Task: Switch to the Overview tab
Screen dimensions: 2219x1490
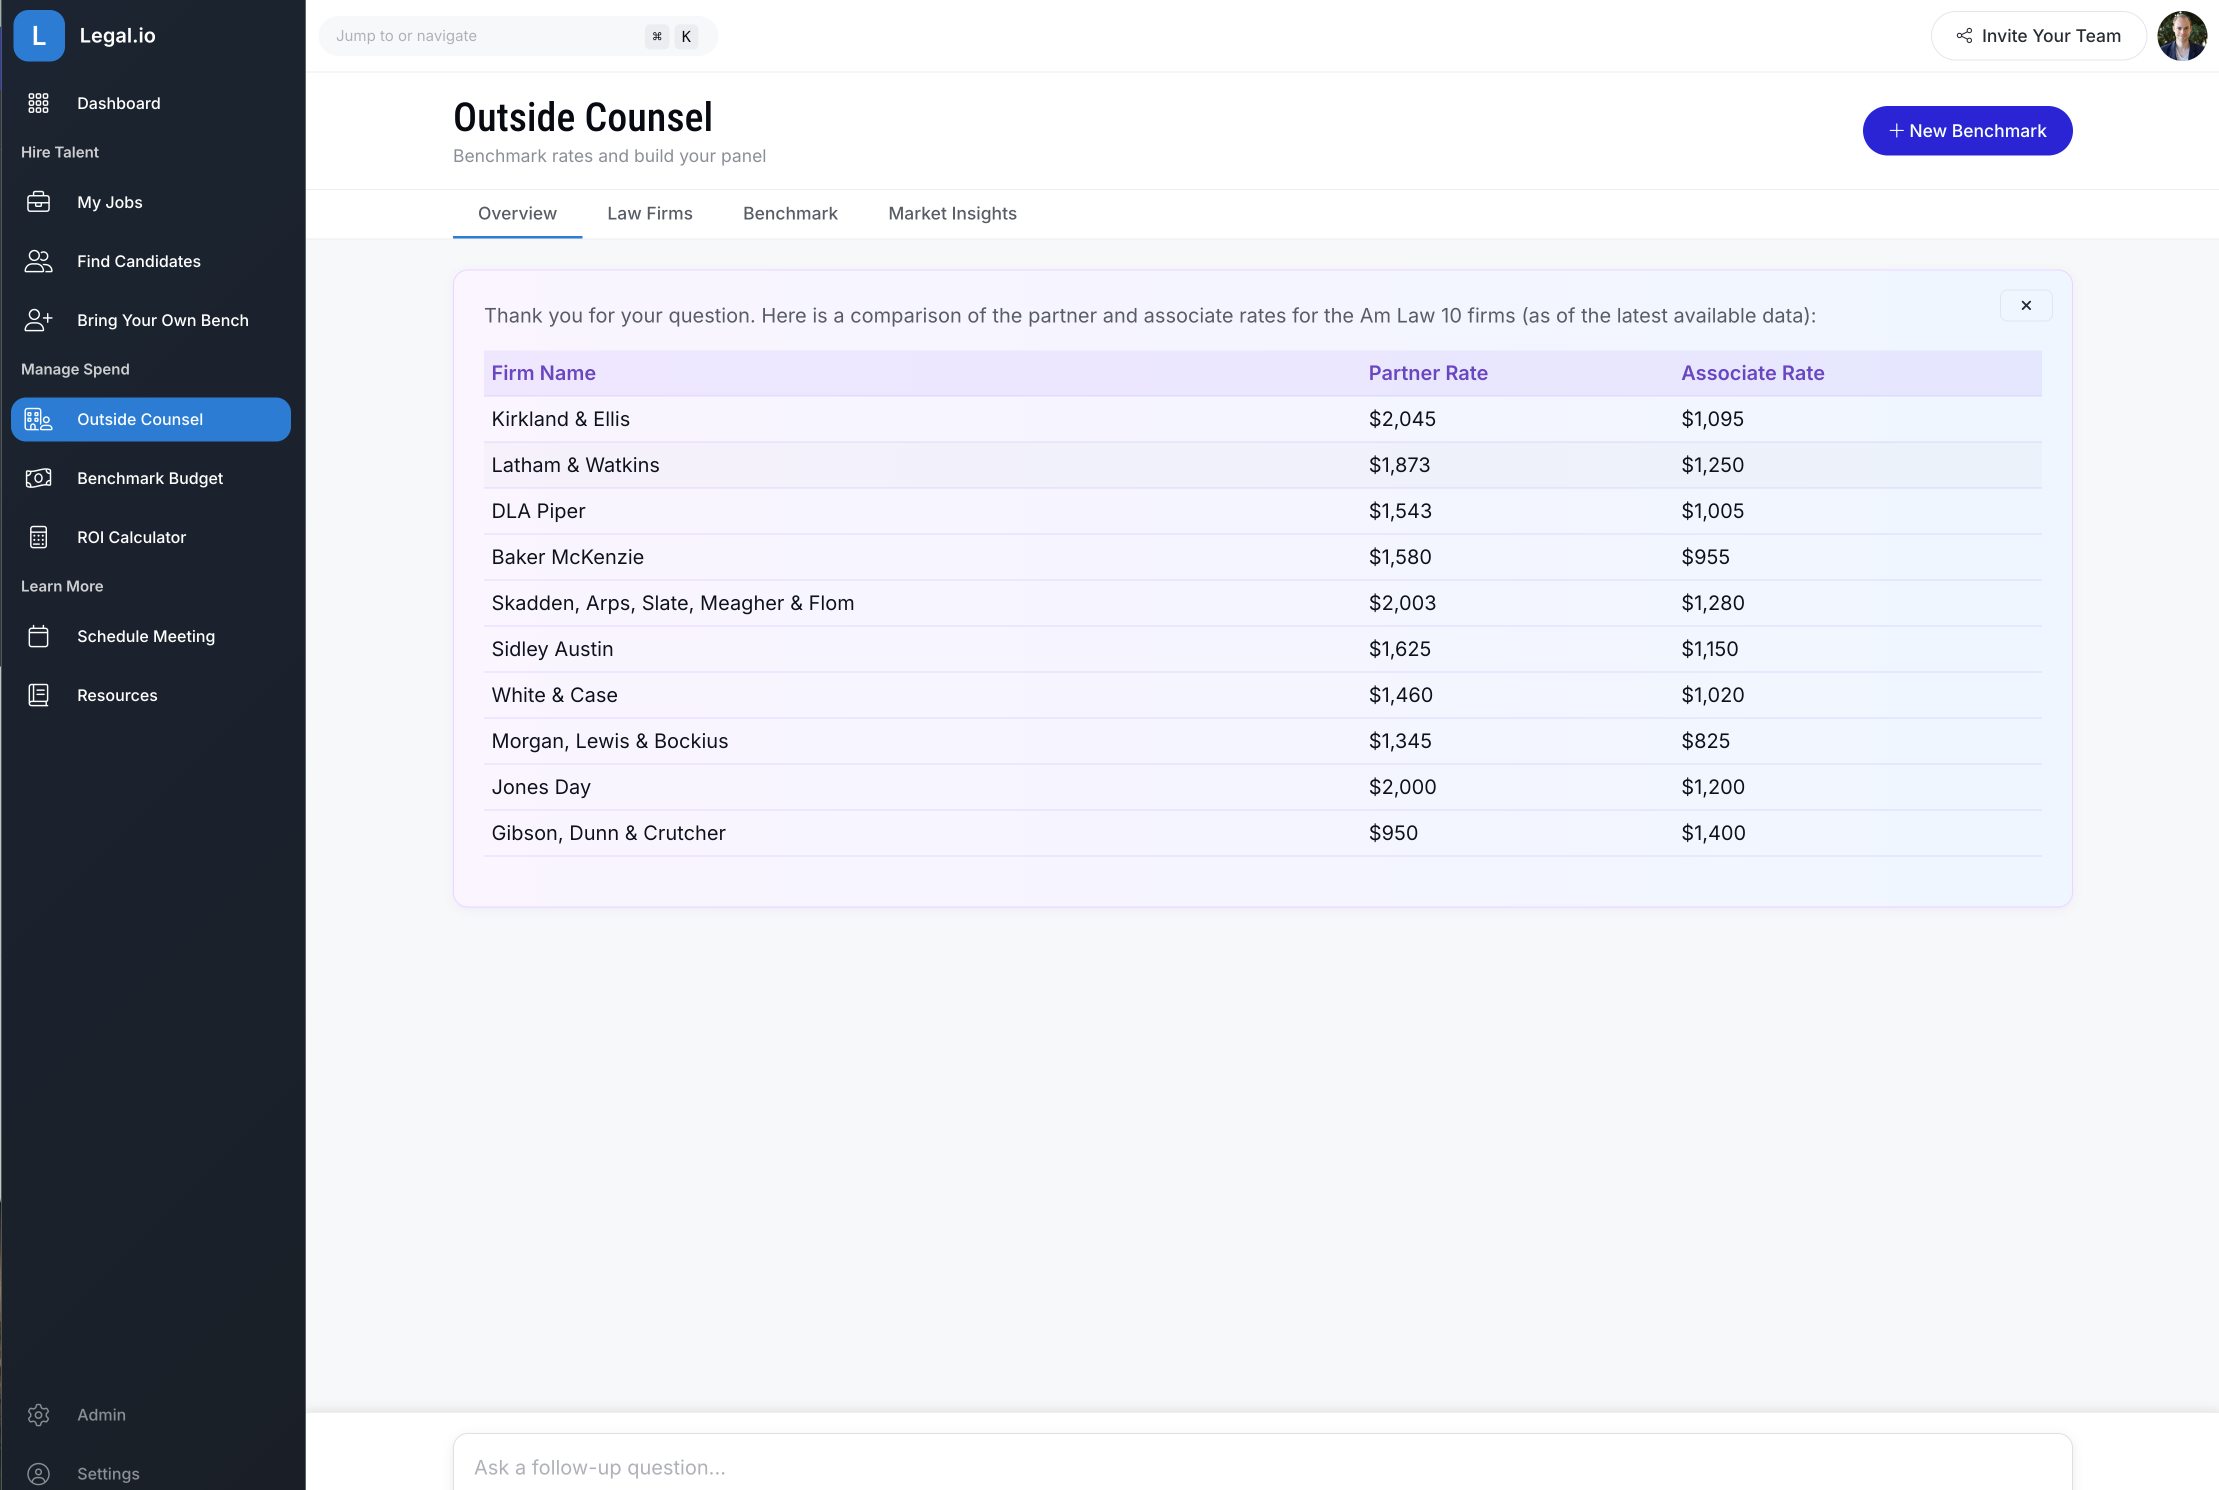Action: 517,214
